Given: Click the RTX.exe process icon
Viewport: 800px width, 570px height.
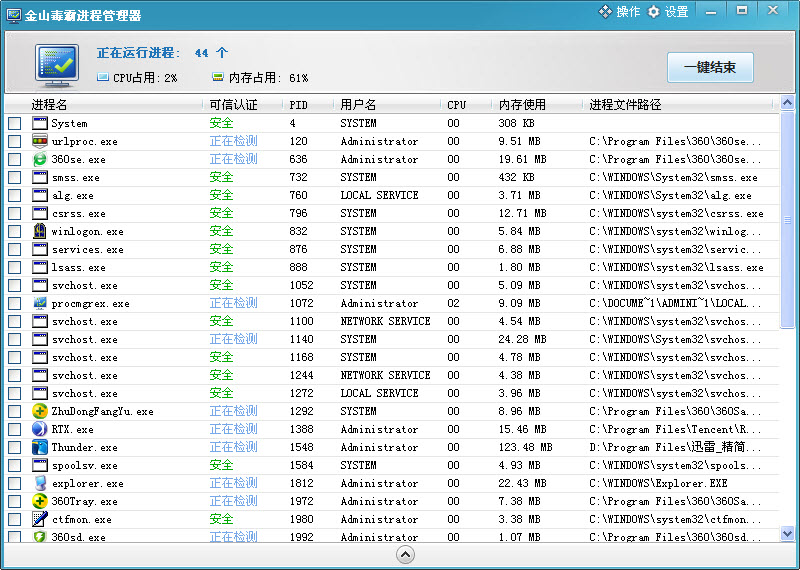Looking at the screenshot, I should point(40,429).
